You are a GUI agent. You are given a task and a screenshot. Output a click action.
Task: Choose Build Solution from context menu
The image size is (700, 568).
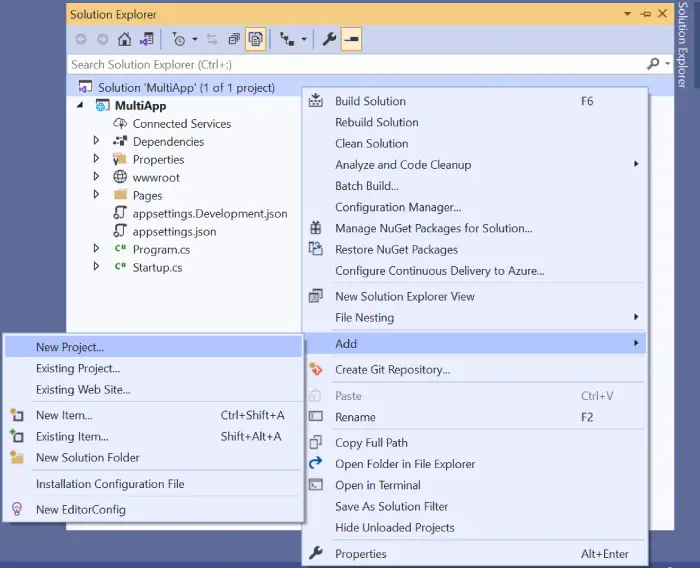click(475, 101)
